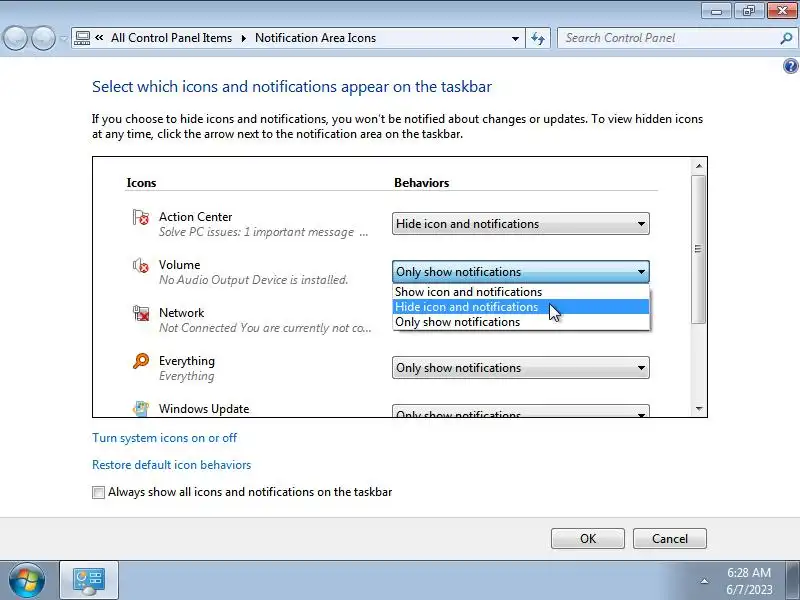This screenshot has width=800, height=600.
Task: Click the Icons column header
Action: [x=141, y=183]
